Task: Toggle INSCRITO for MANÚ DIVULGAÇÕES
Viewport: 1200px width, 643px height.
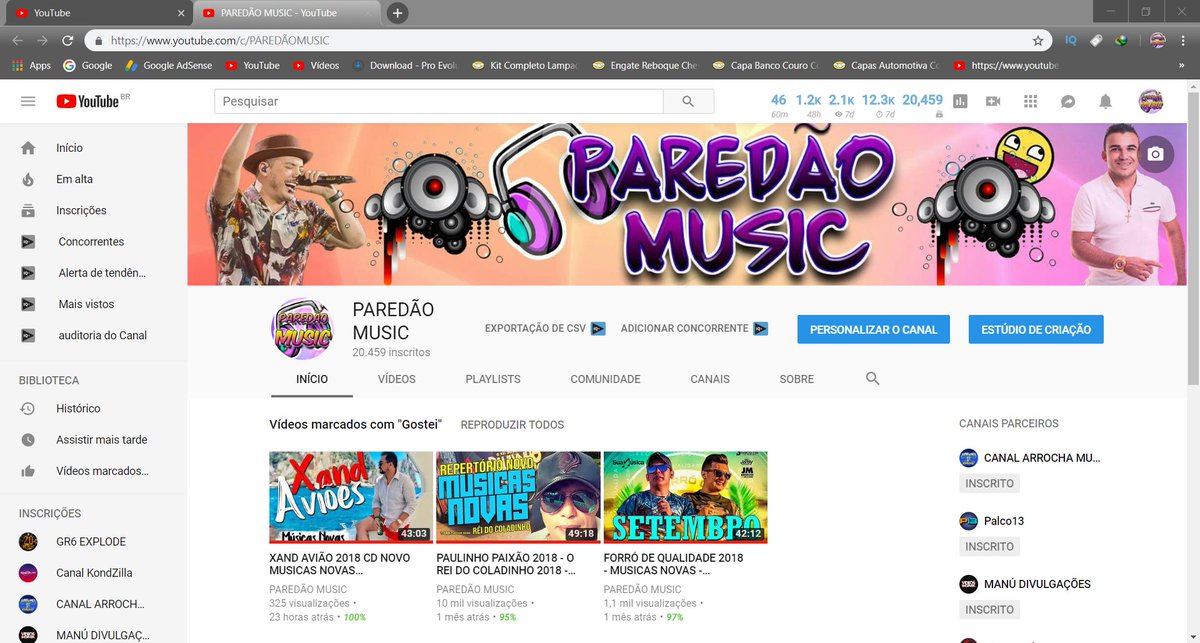Action: click(989, 610)
